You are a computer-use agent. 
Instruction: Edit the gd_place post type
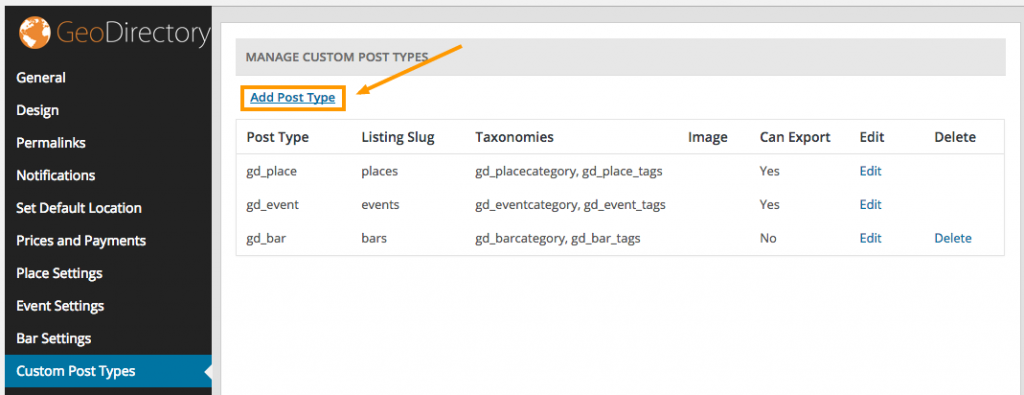(x=871, y=171)
